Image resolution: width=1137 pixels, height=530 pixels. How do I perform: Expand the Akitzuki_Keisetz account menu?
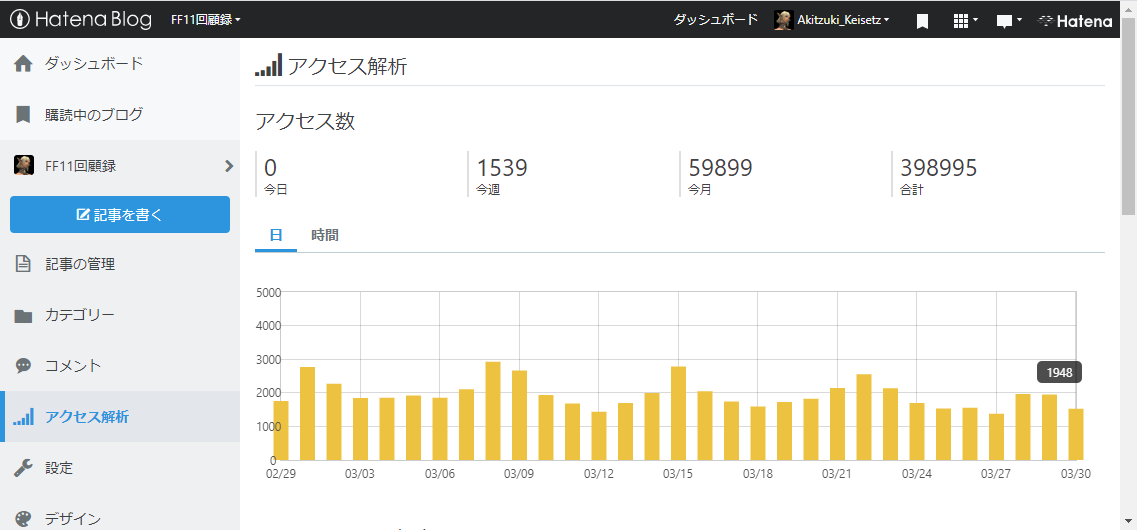[843, 20]
